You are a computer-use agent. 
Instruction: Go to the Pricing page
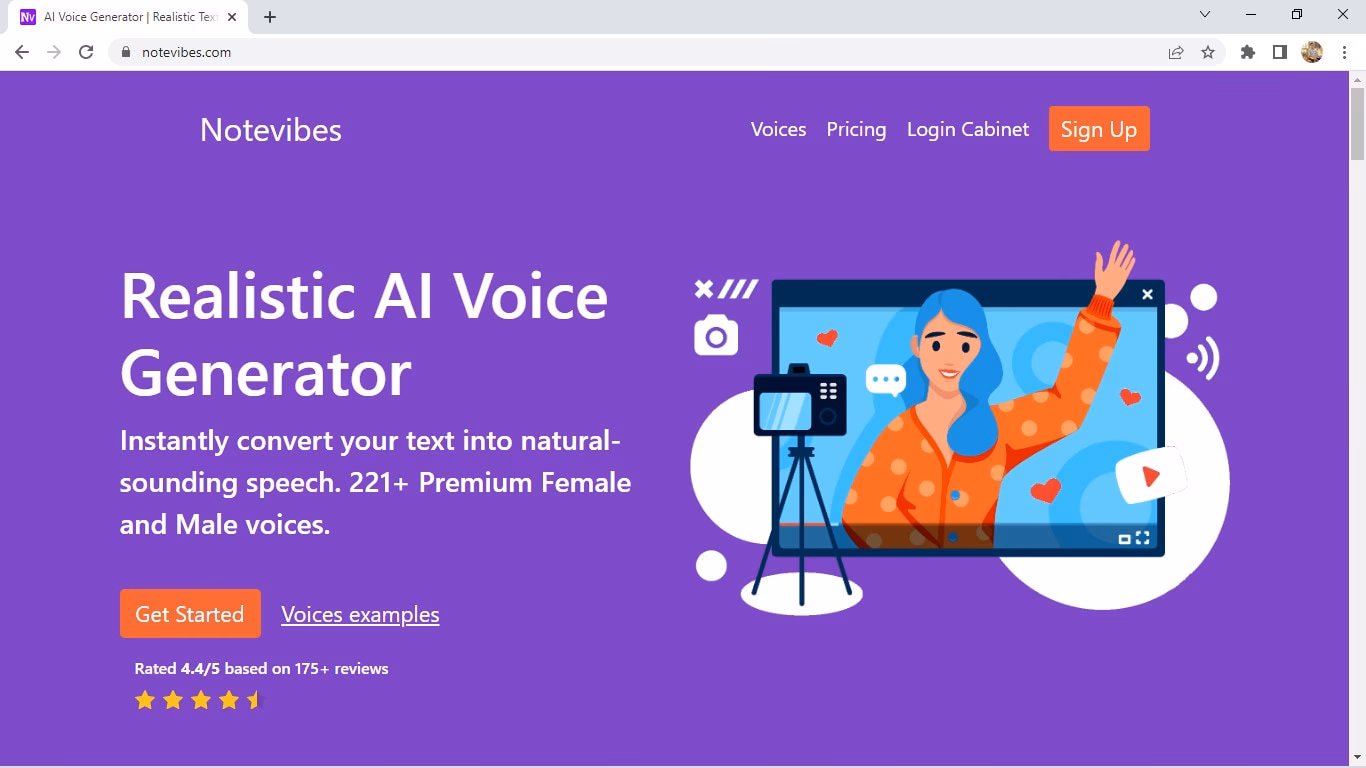pos(856,129)
